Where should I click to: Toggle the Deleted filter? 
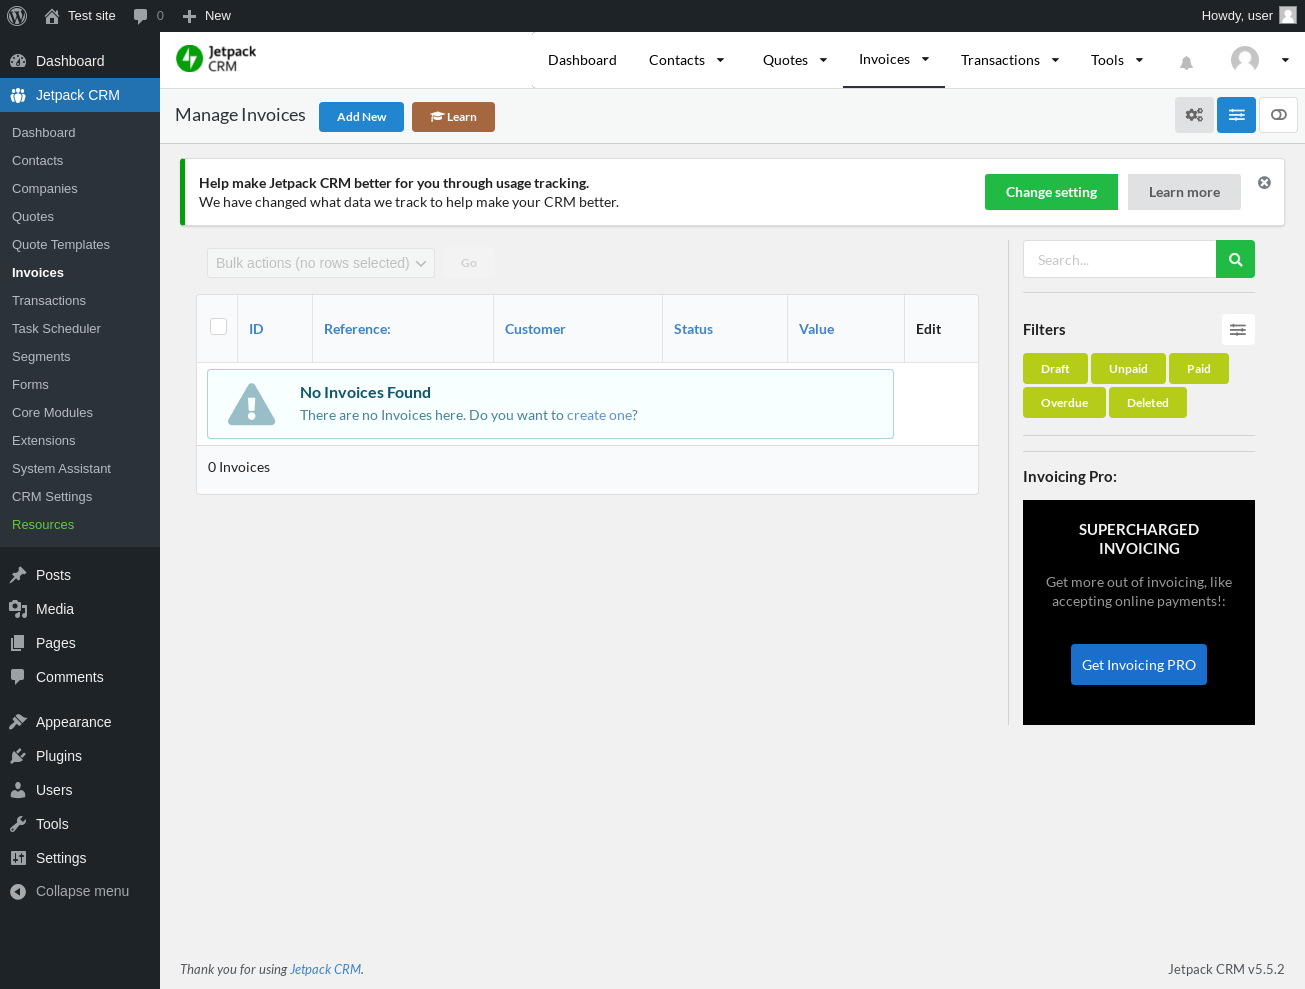[x=1148, y=403]
